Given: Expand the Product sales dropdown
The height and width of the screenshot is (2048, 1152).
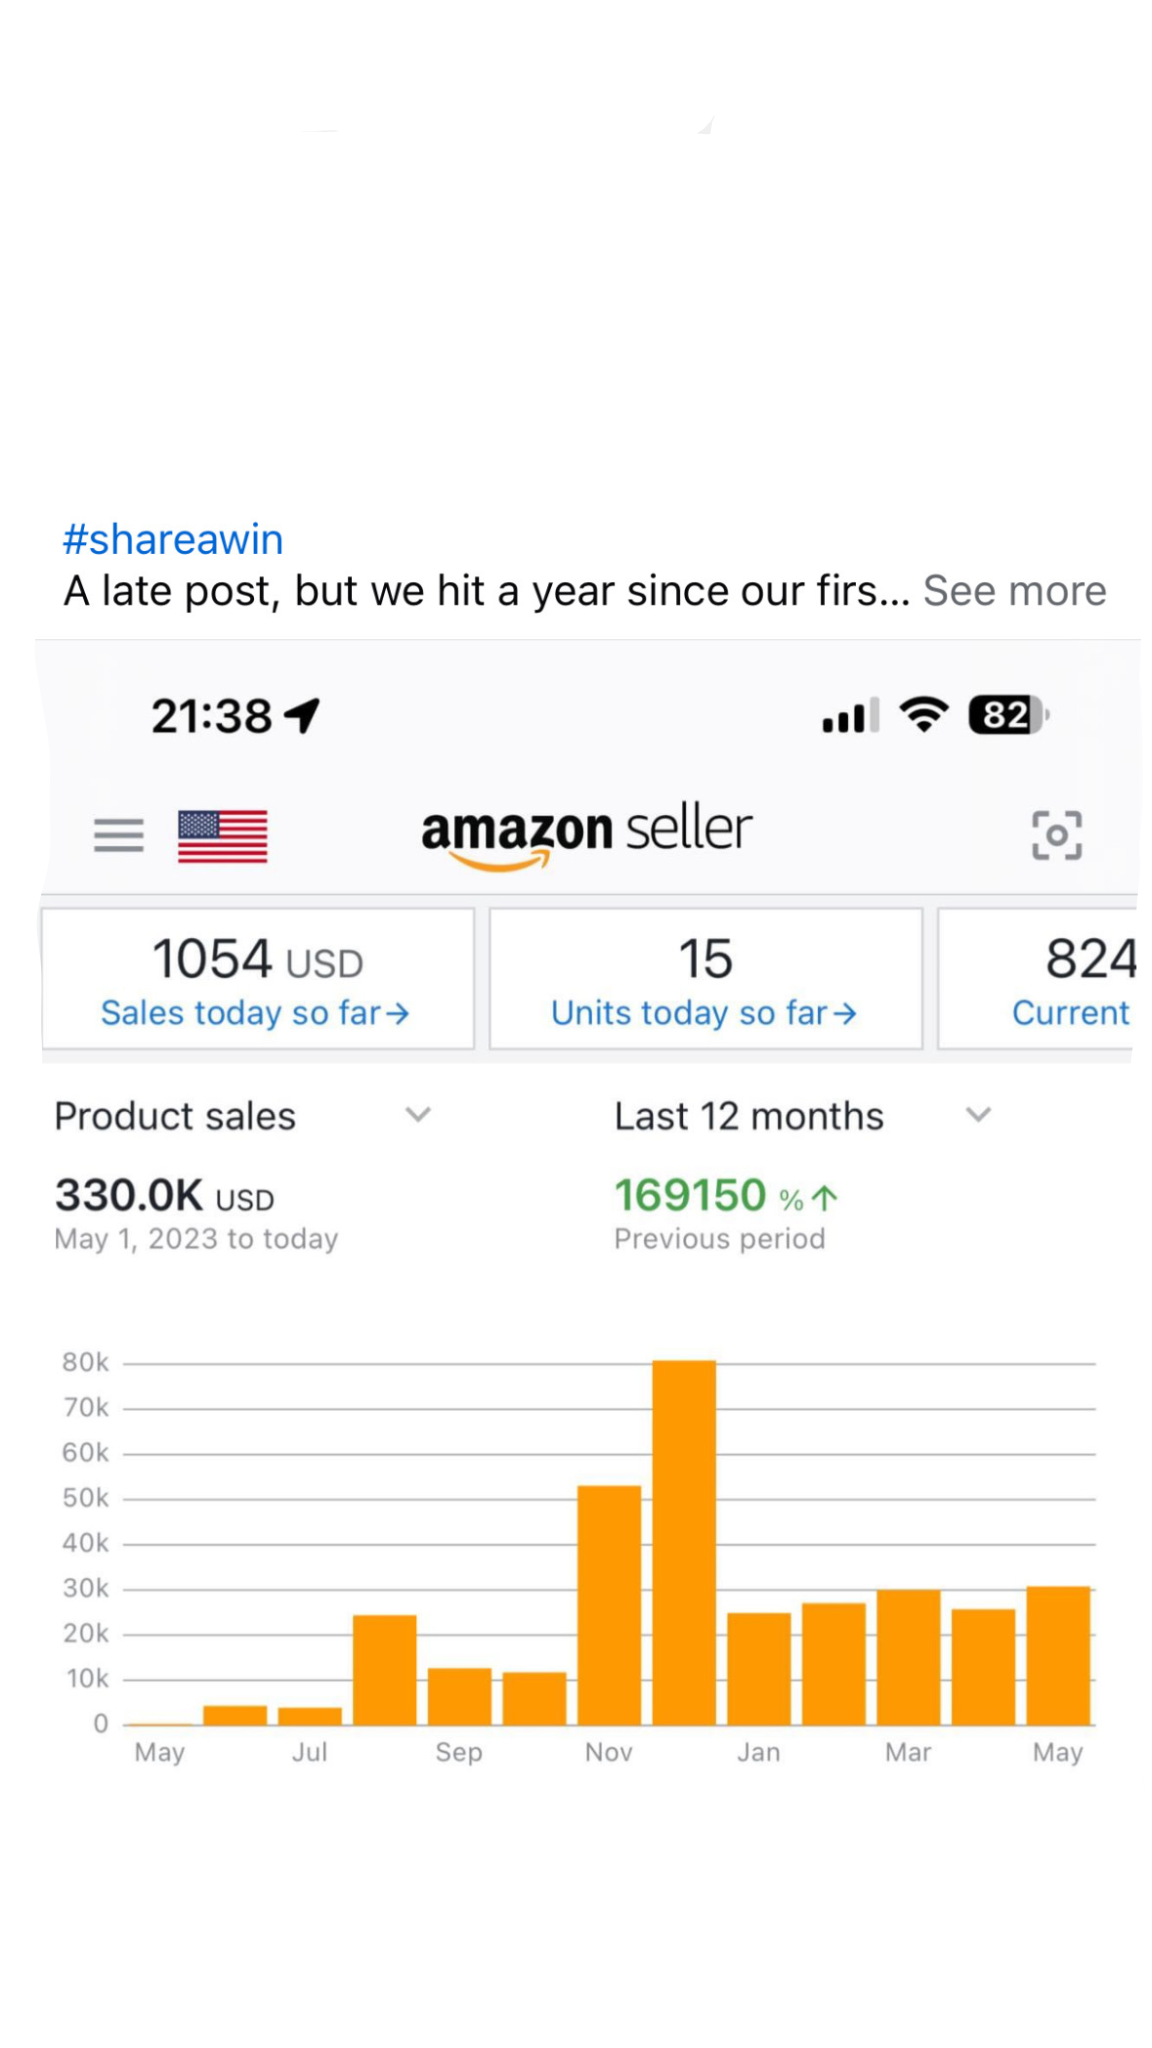Looking at the screenshot, I should (x=417, y=1115).
